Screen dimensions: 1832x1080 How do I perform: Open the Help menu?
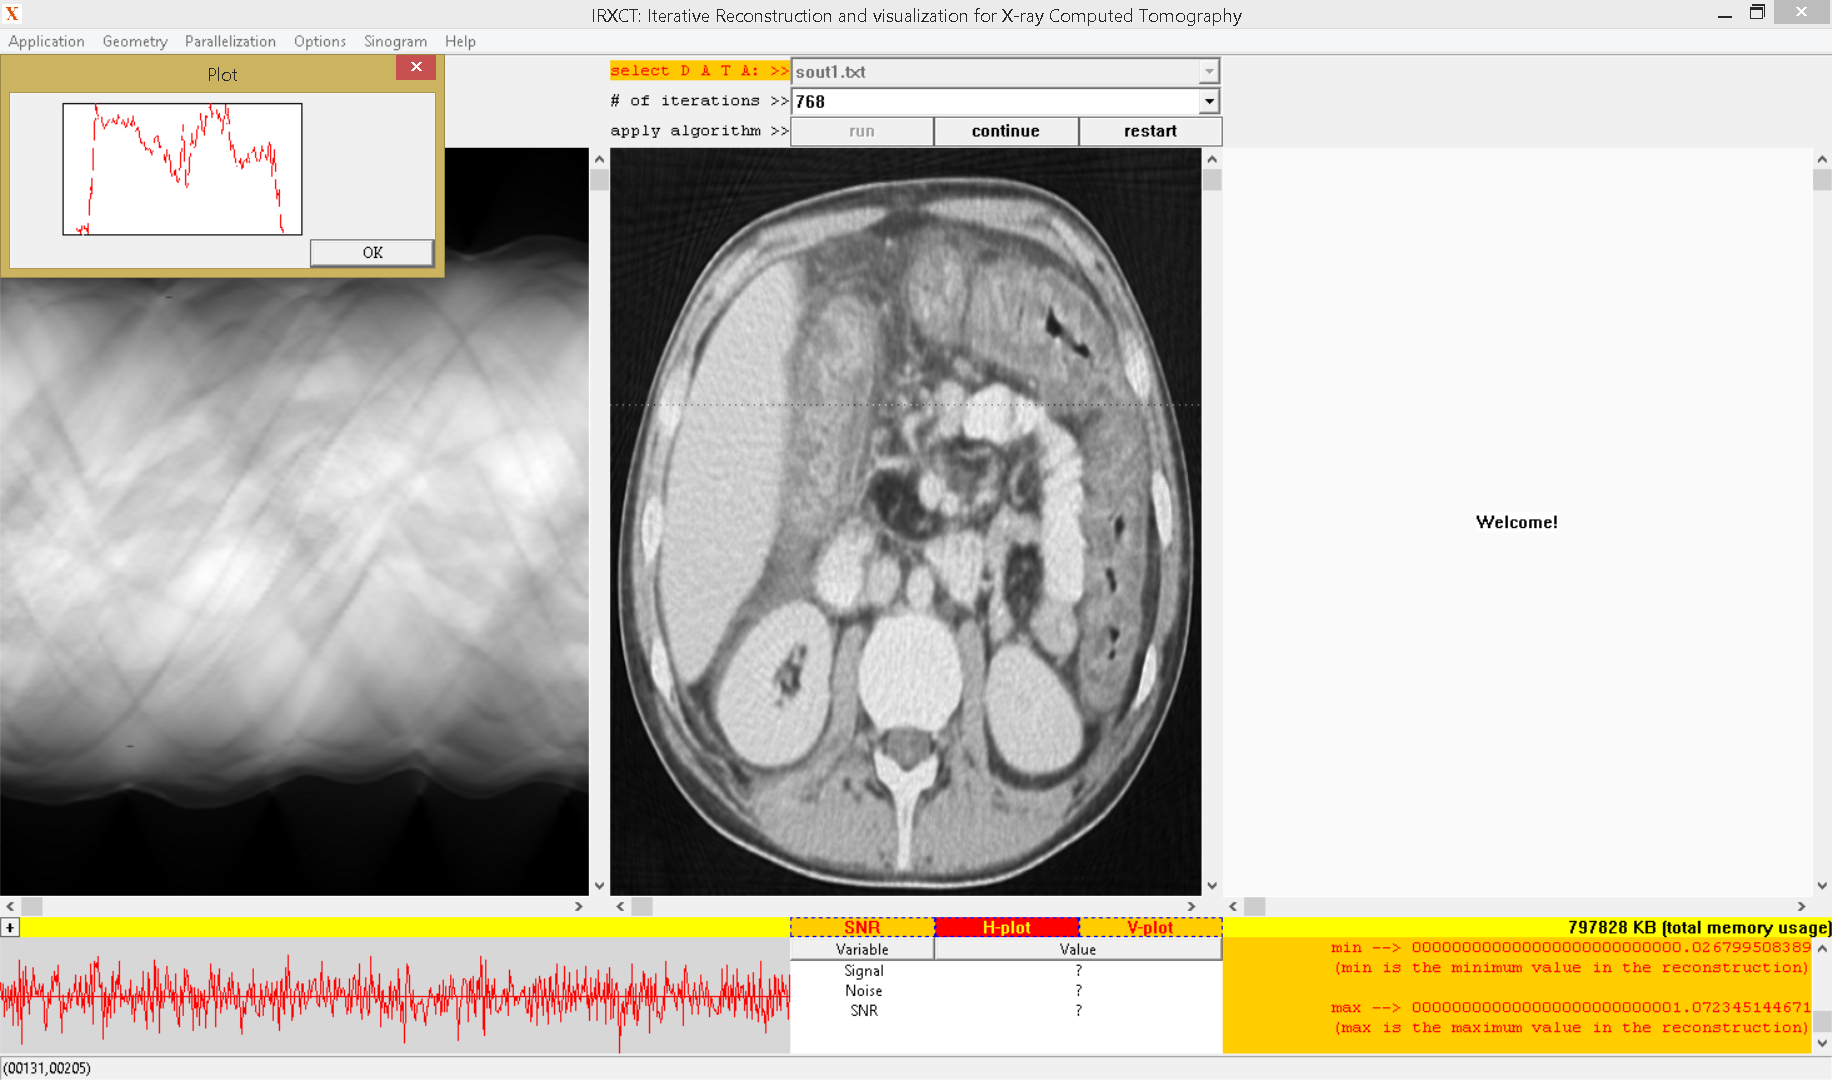tap(460, 41)
